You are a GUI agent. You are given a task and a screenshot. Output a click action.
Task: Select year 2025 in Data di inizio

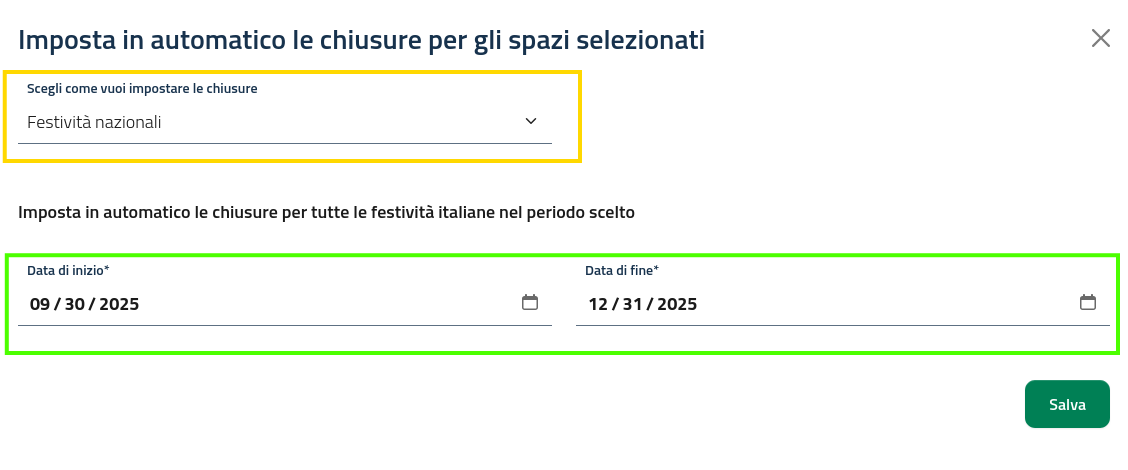pos(119,304)
